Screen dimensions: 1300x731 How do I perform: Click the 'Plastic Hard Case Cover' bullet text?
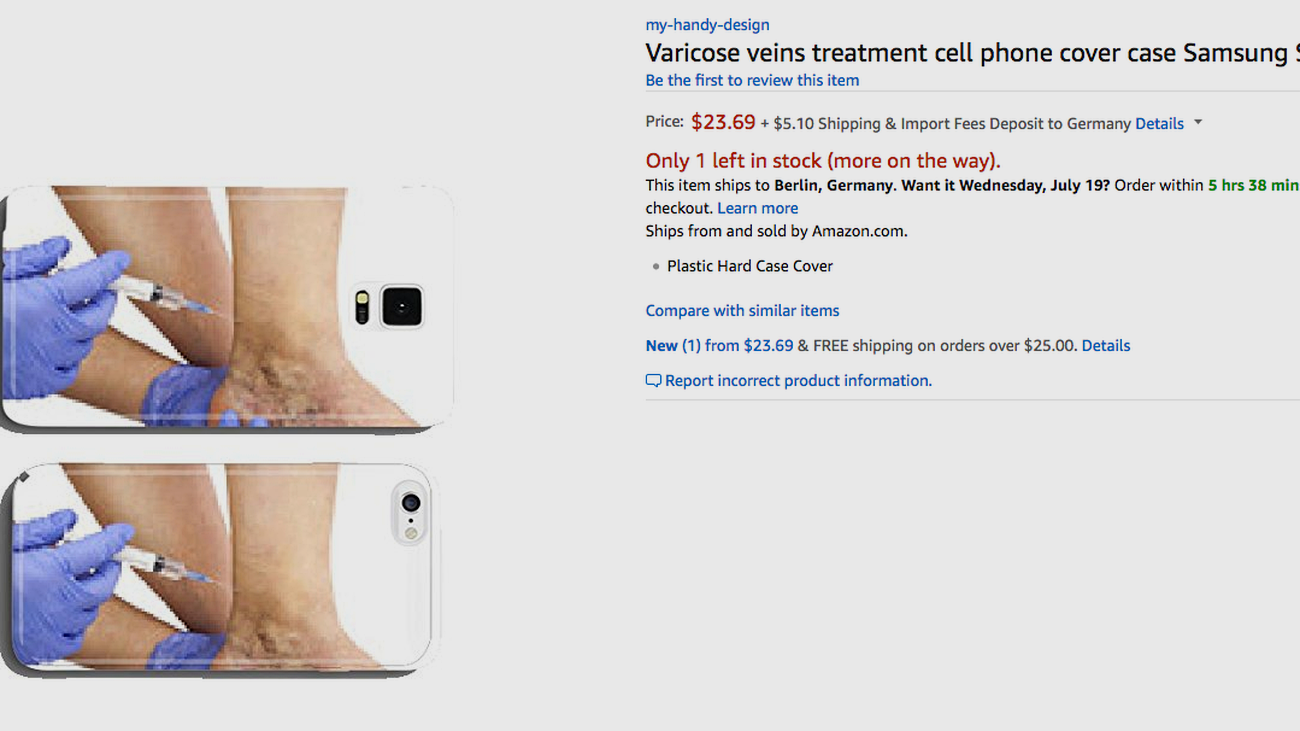pos(750,266)
